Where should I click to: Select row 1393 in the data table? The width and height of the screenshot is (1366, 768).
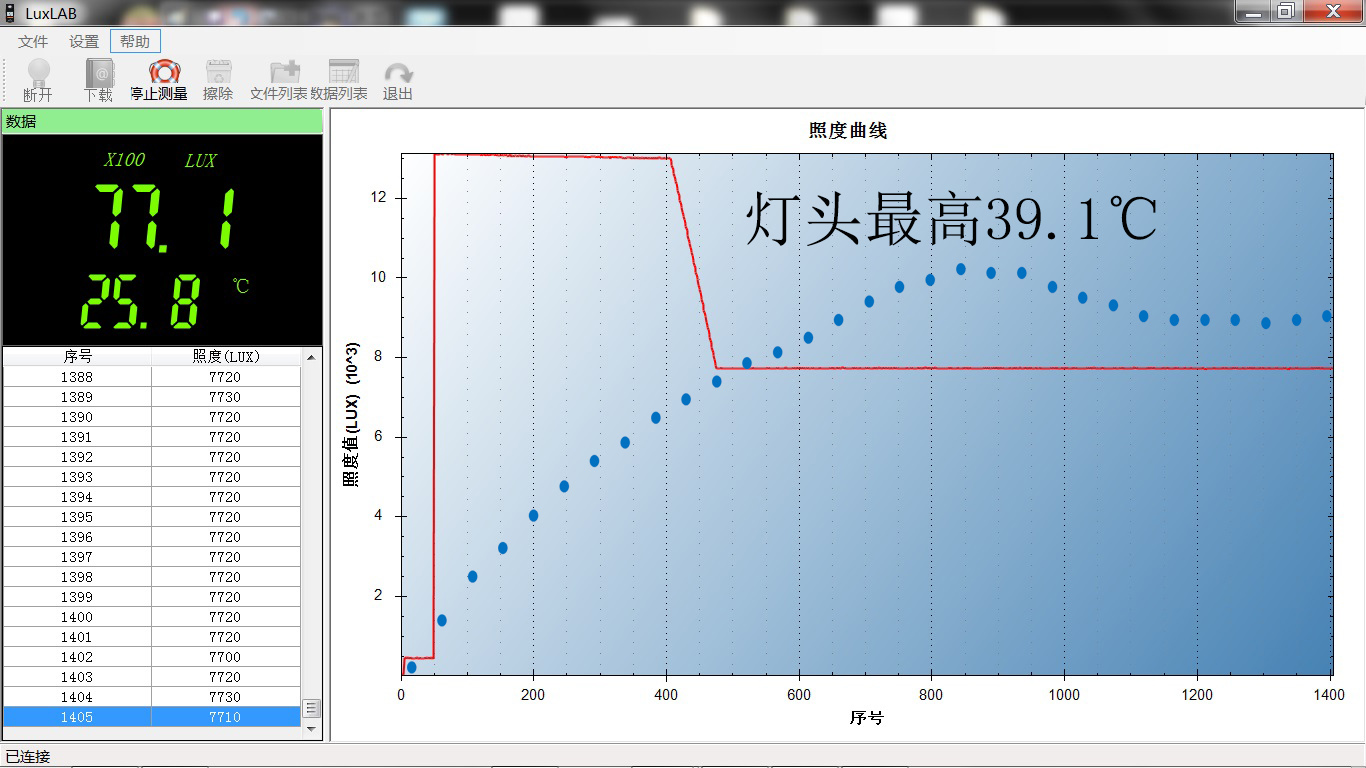pyautogui.click(x=152, y=477)
